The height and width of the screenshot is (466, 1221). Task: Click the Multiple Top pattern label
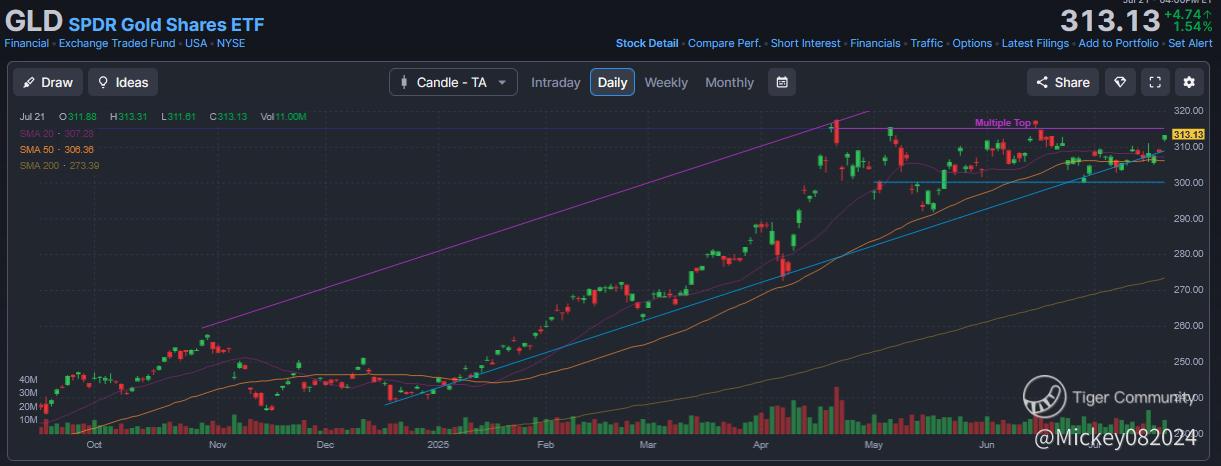click(x=1002, y=123)
